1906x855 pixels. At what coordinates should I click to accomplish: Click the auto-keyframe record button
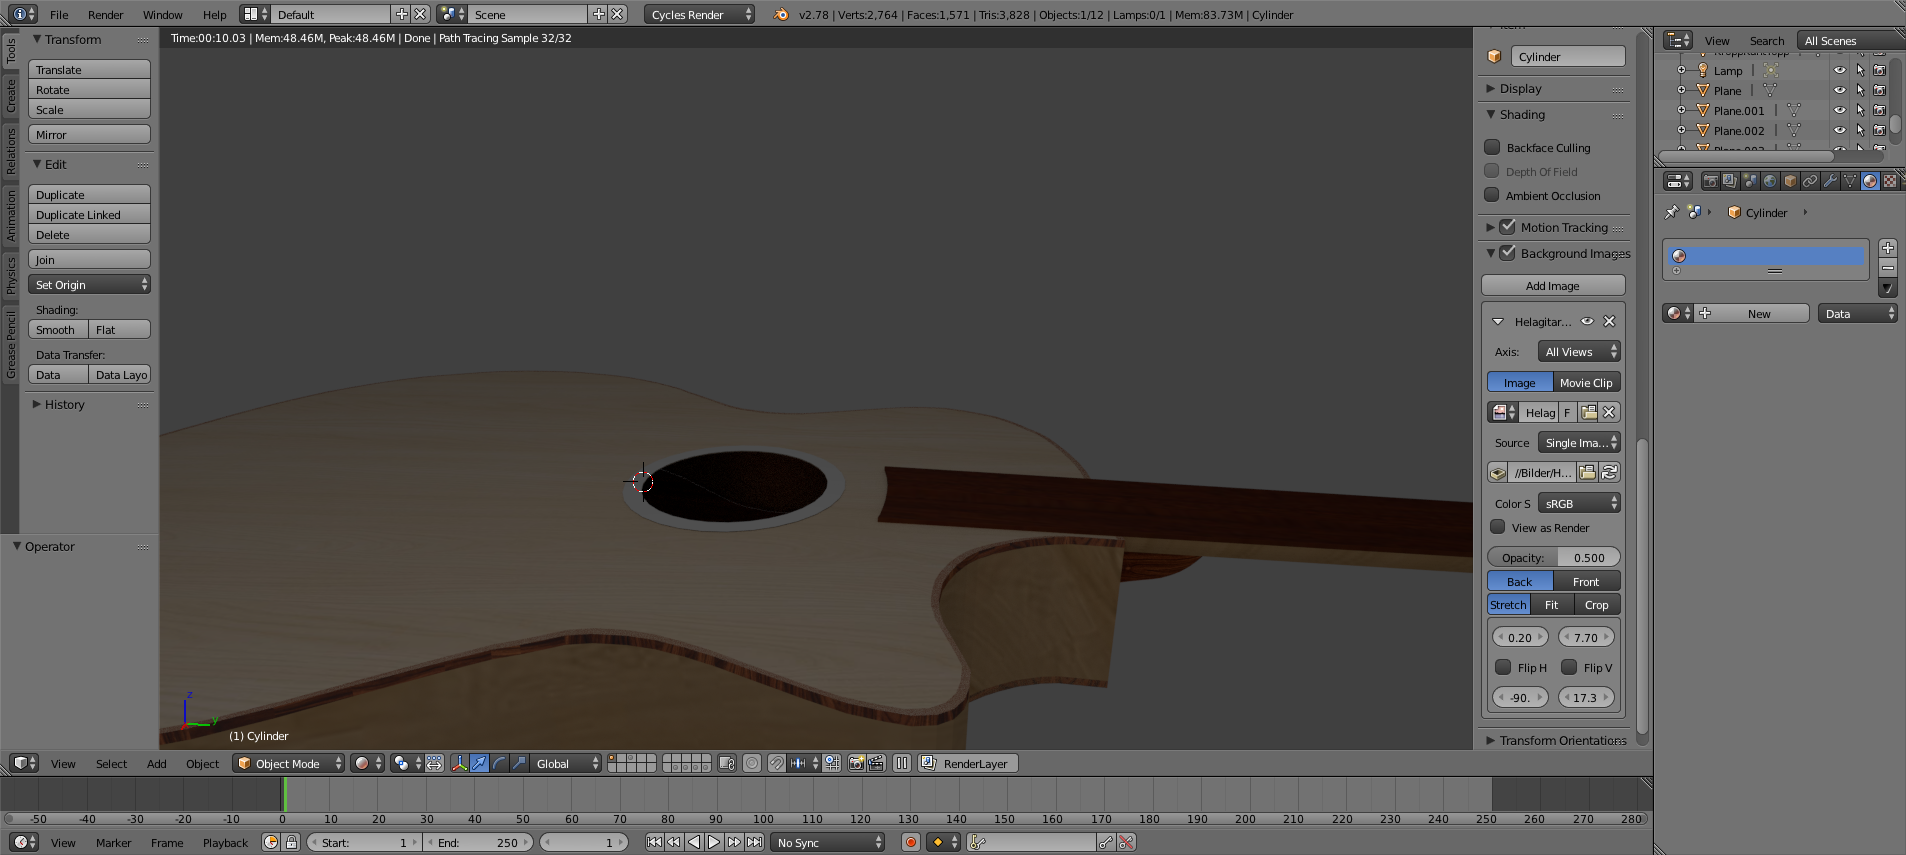click(x=910, y=842)
